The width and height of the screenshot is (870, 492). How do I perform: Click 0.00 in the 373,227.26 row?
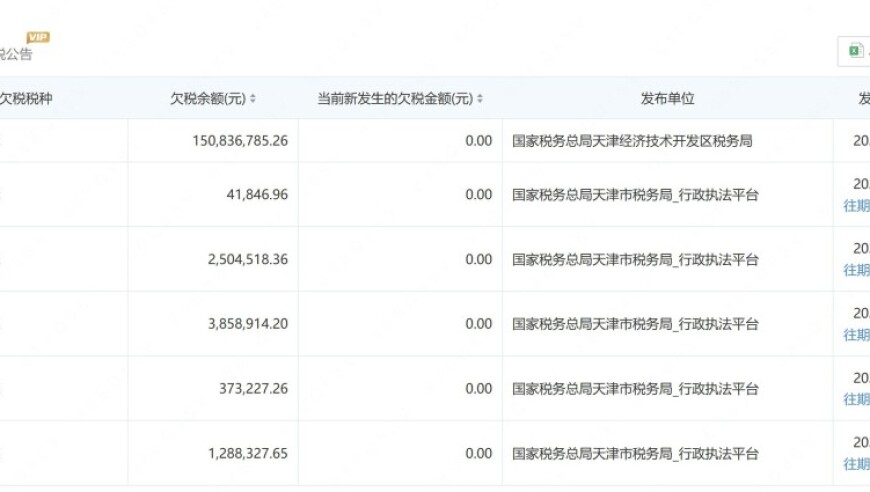(x=479, y=389)
